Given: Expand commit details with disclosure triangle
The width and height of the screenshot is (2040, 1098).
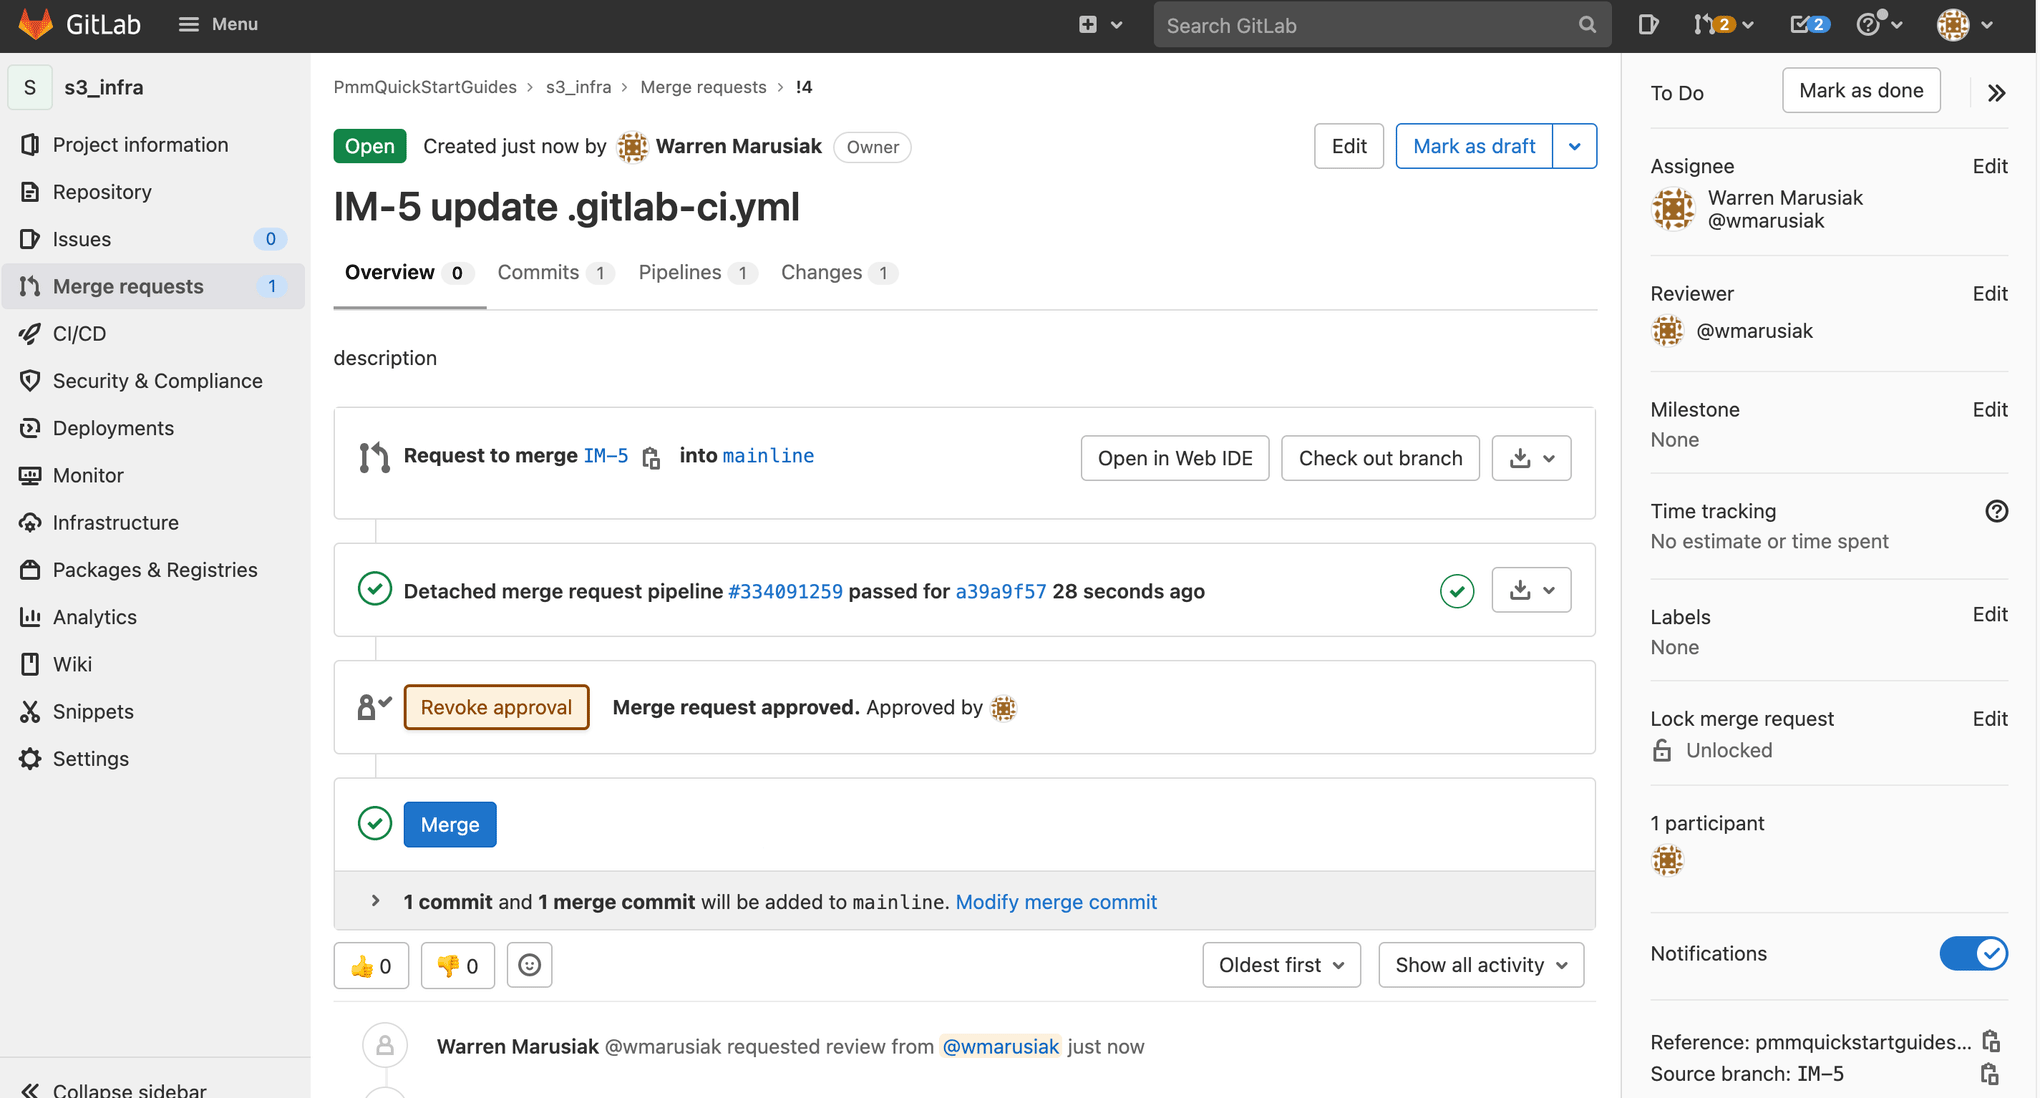Looking at the screenshot, I should coord(374,901).
